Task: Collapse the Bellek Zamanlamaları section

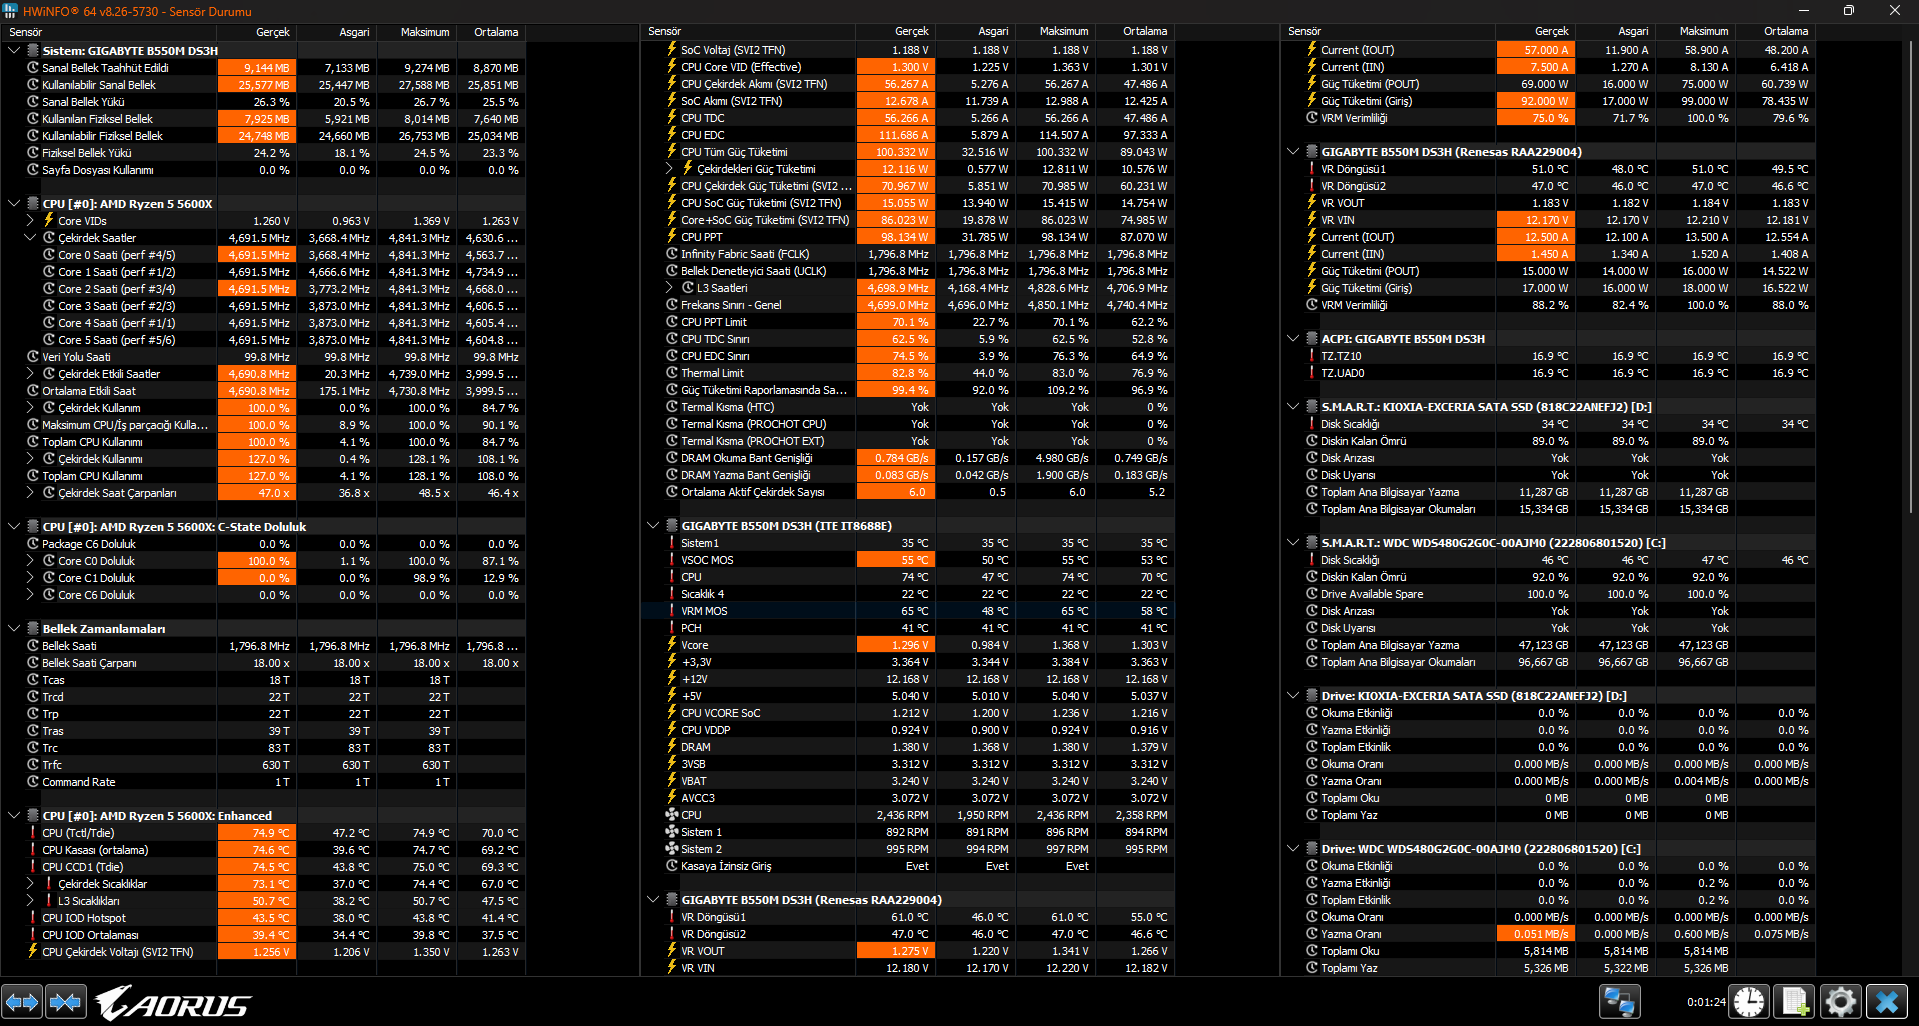Action: coord(14,629)
